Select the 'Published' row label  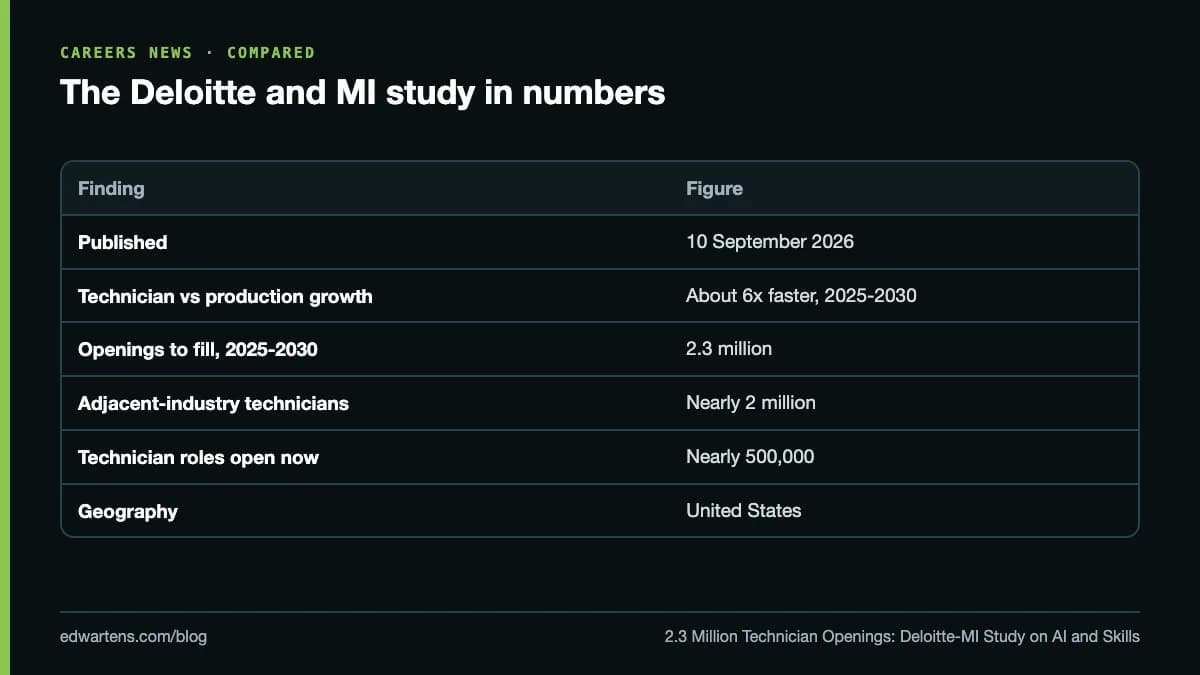tap(122, 242)
